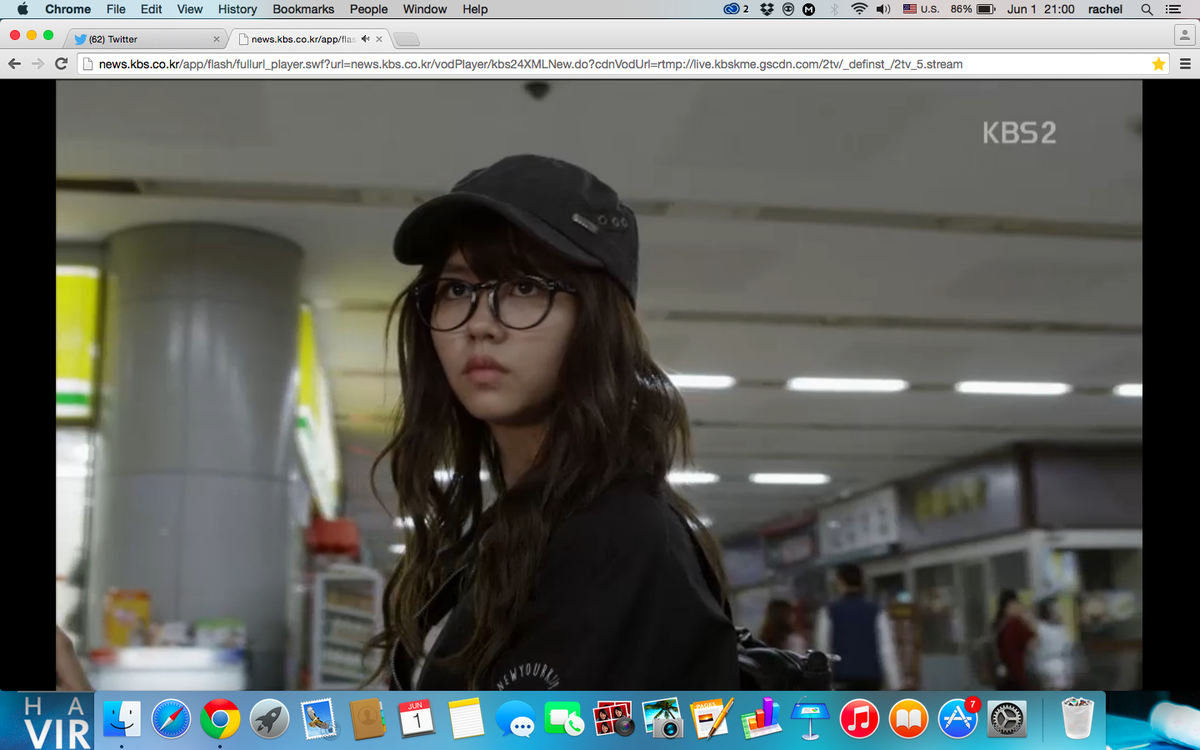Screen dimensions: 1200x750
Task: Open the Apple menu
Action: click(22, 9)
